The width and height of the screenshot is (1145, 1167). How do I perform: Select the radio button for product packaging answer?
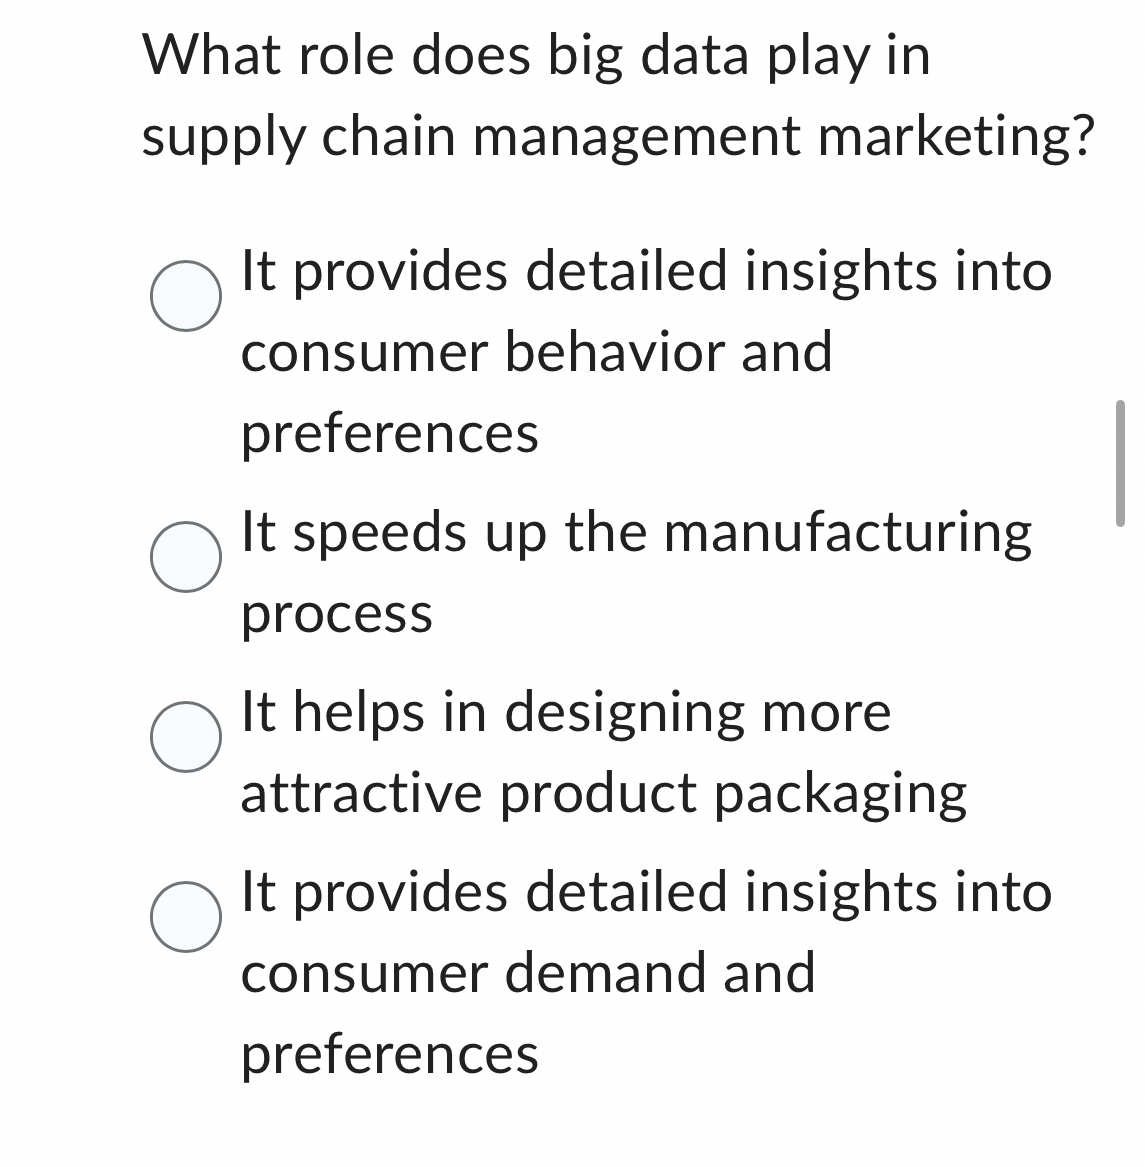click(x=186, y=738)
